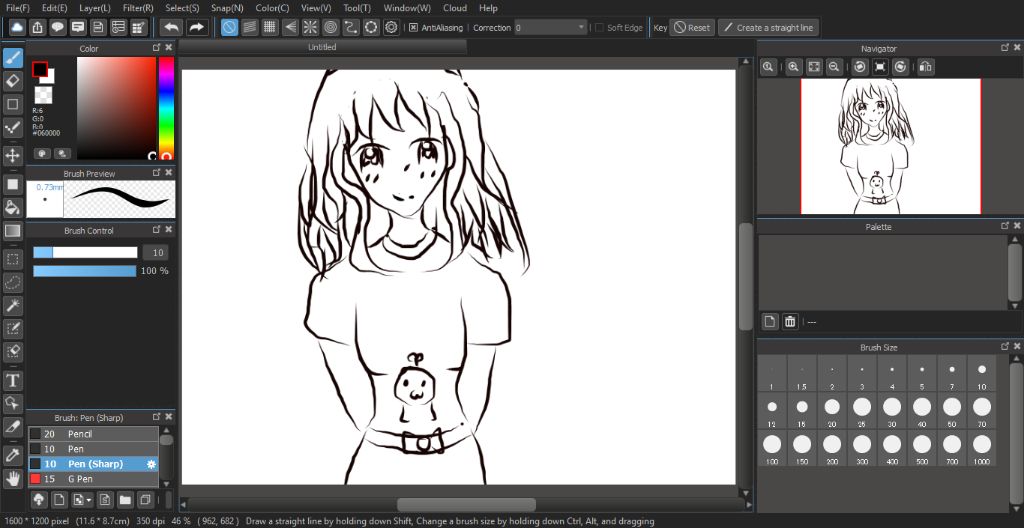Click the cloud download brush icon
The width and height of the screenshot is (1024, 528).
(39, 500)
